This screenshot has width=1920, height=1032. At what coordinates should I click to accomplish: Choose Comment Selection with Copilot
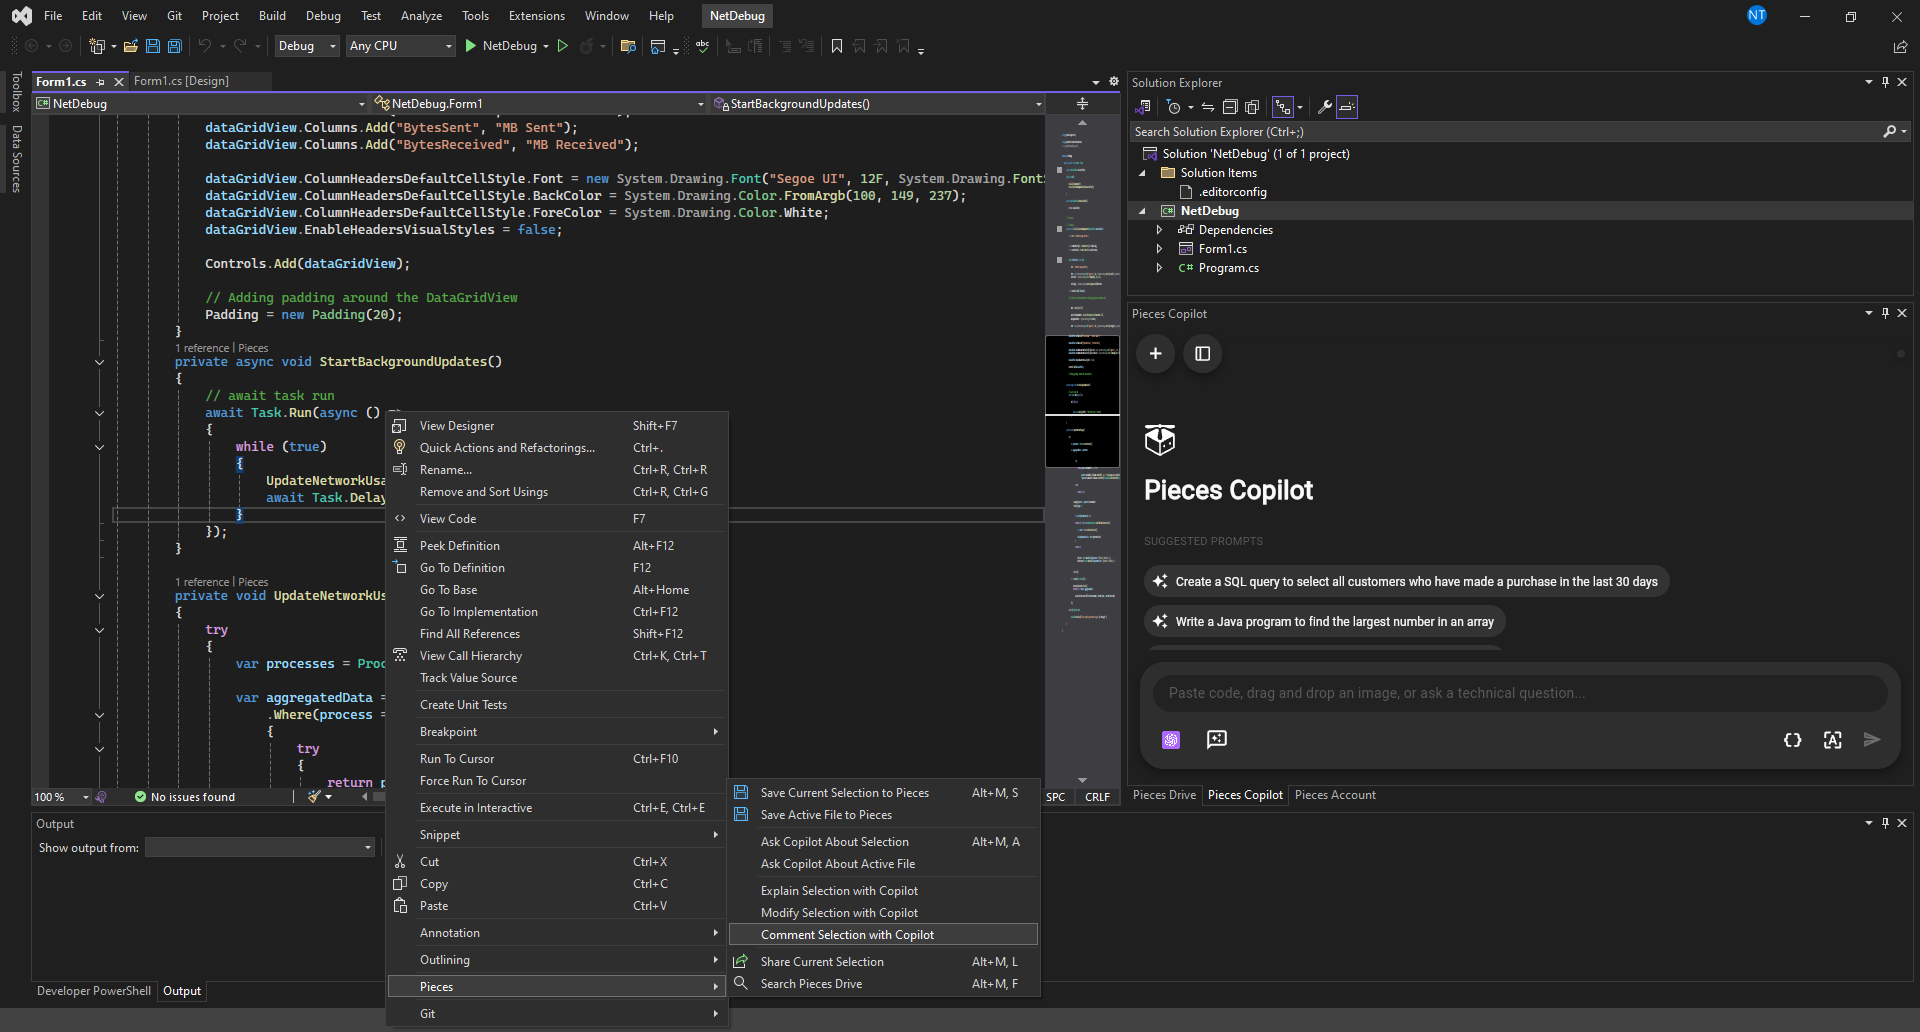pos(884,935)
